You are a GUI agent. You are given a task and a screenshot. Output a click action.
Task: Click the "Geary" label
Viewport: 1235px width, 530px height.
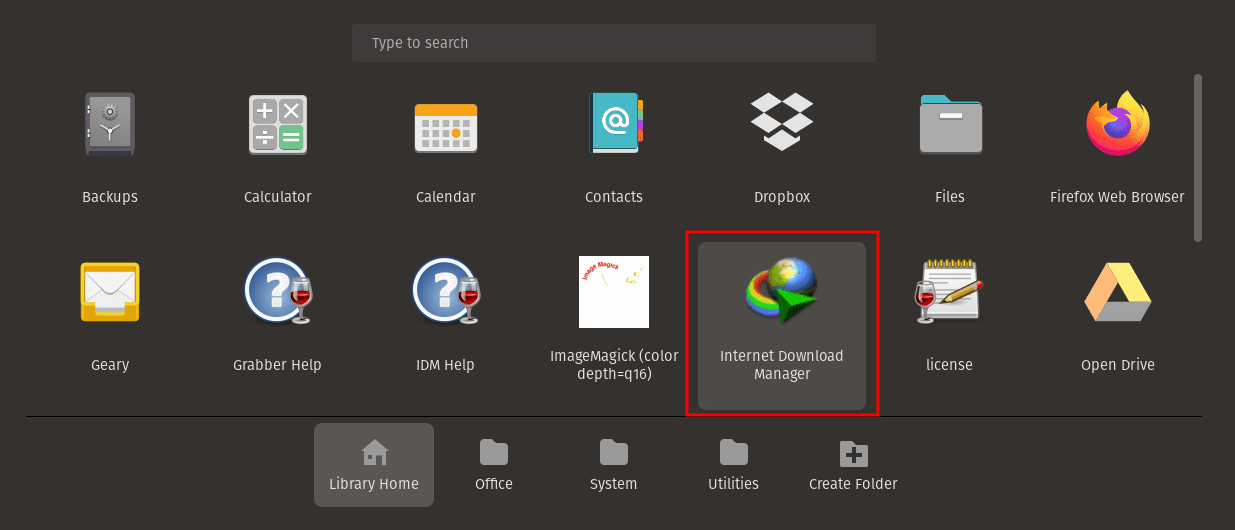(x=110, y=365)
